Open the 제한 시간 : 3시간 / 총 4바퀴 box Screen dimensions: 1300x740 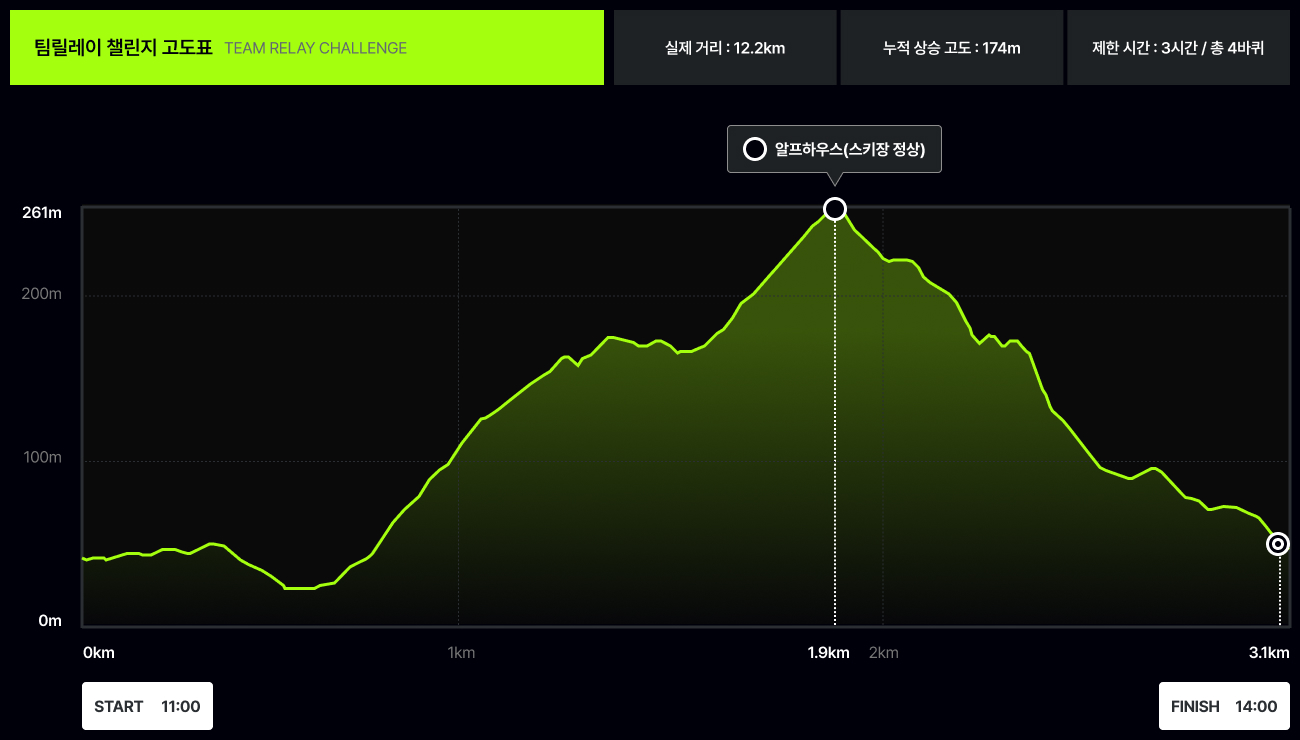[x=1178, y=48]
